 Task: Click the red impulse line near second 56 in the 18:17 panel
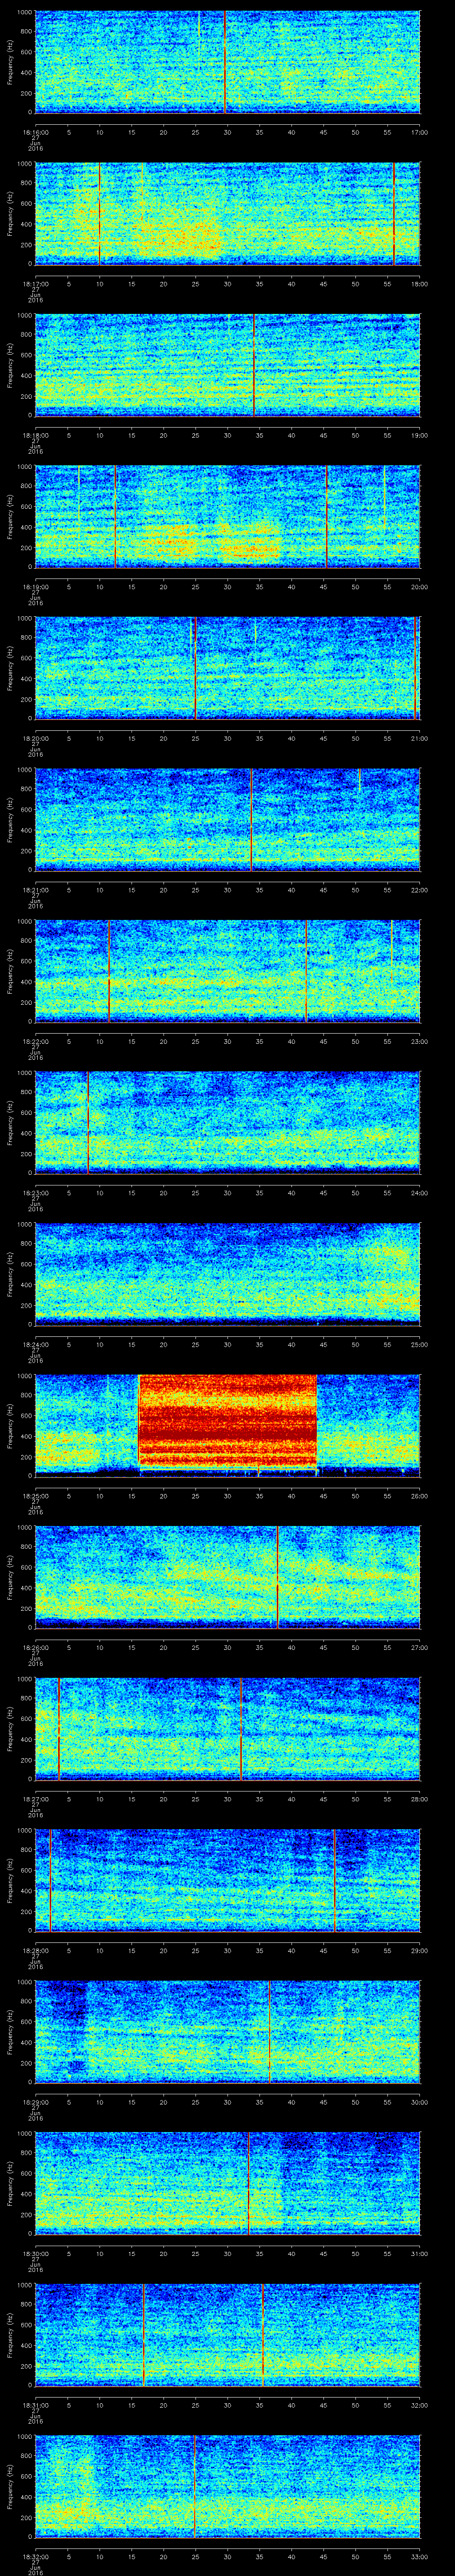(x=394, y=213)
